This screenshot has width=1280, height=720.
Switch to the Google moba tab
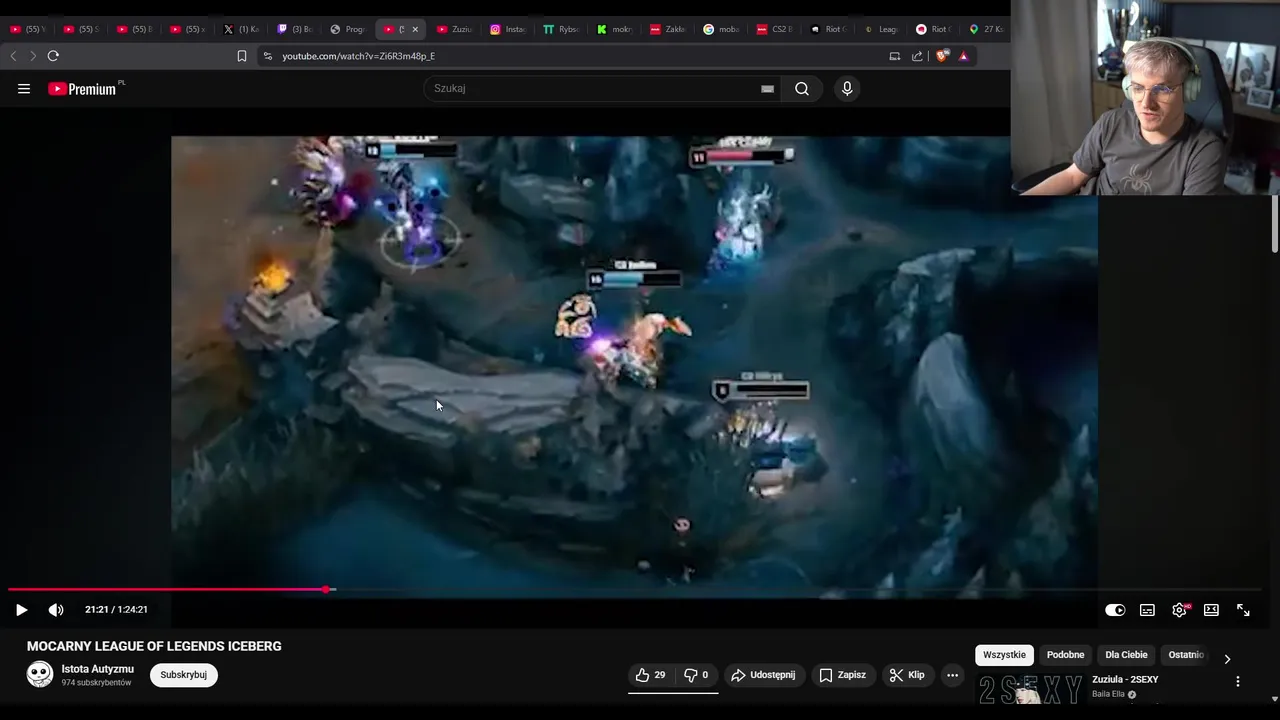click(x=721, y=29)
